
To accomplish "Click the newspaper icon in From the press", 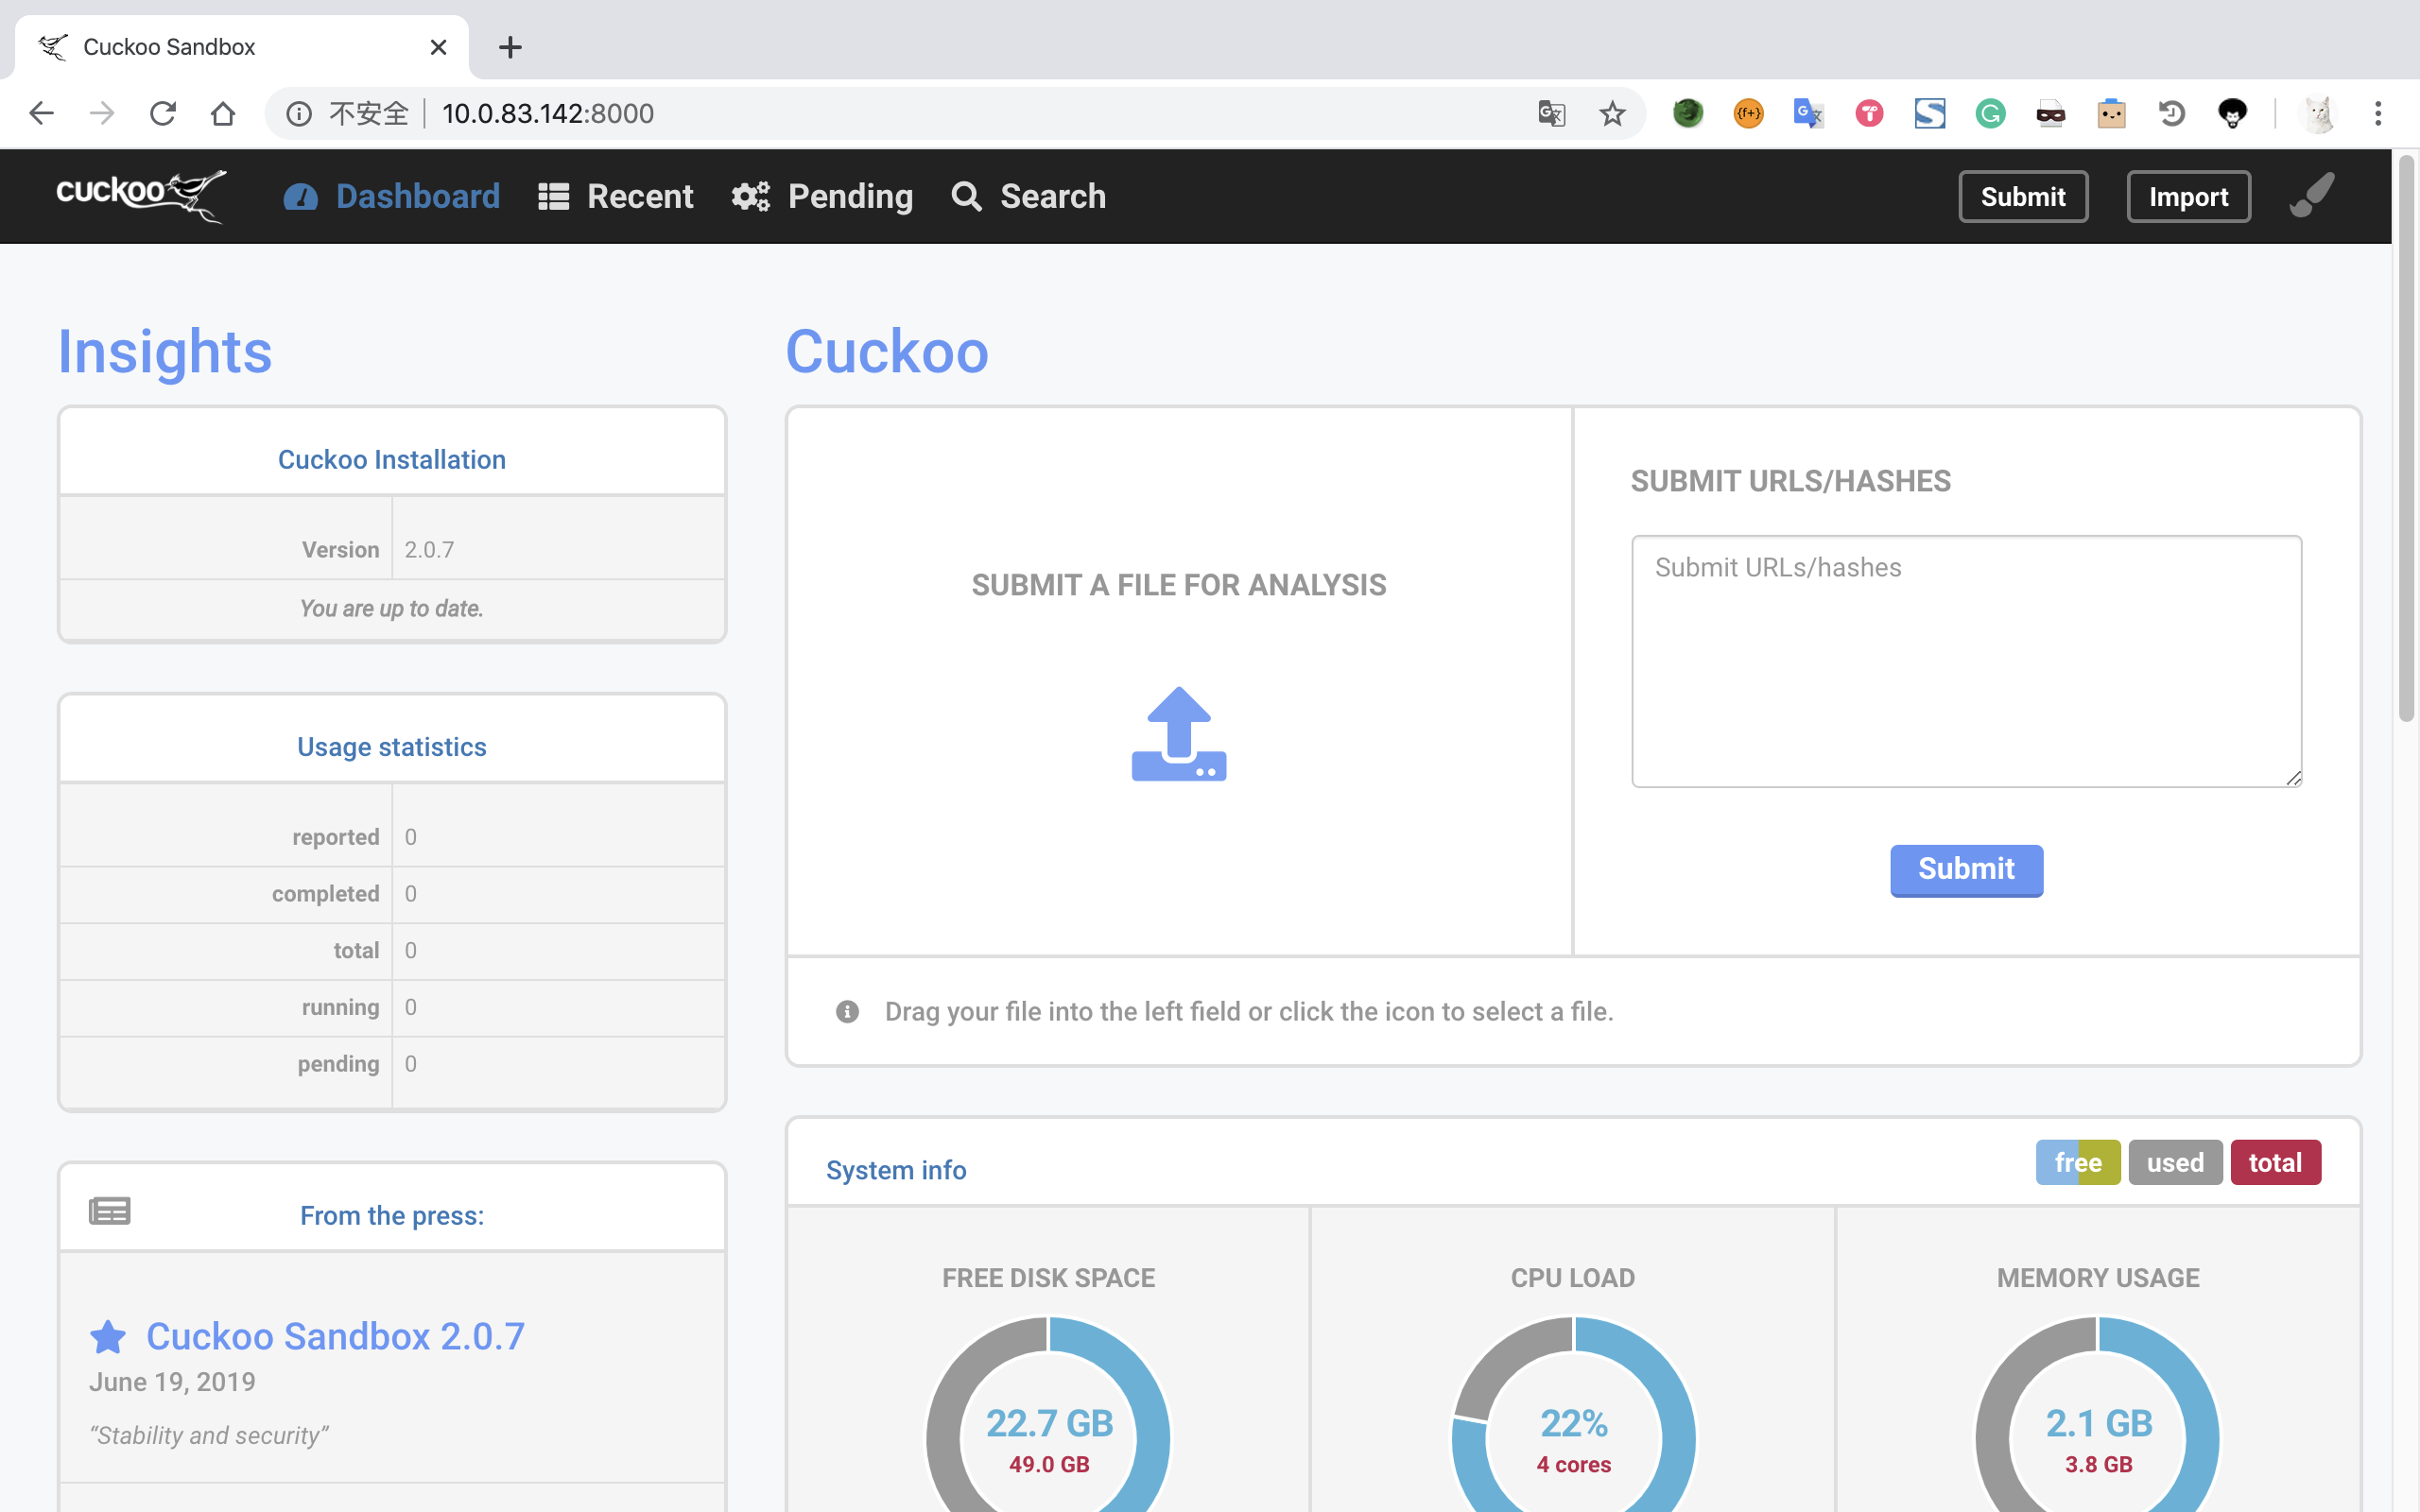I will (x=110, y=1211).
